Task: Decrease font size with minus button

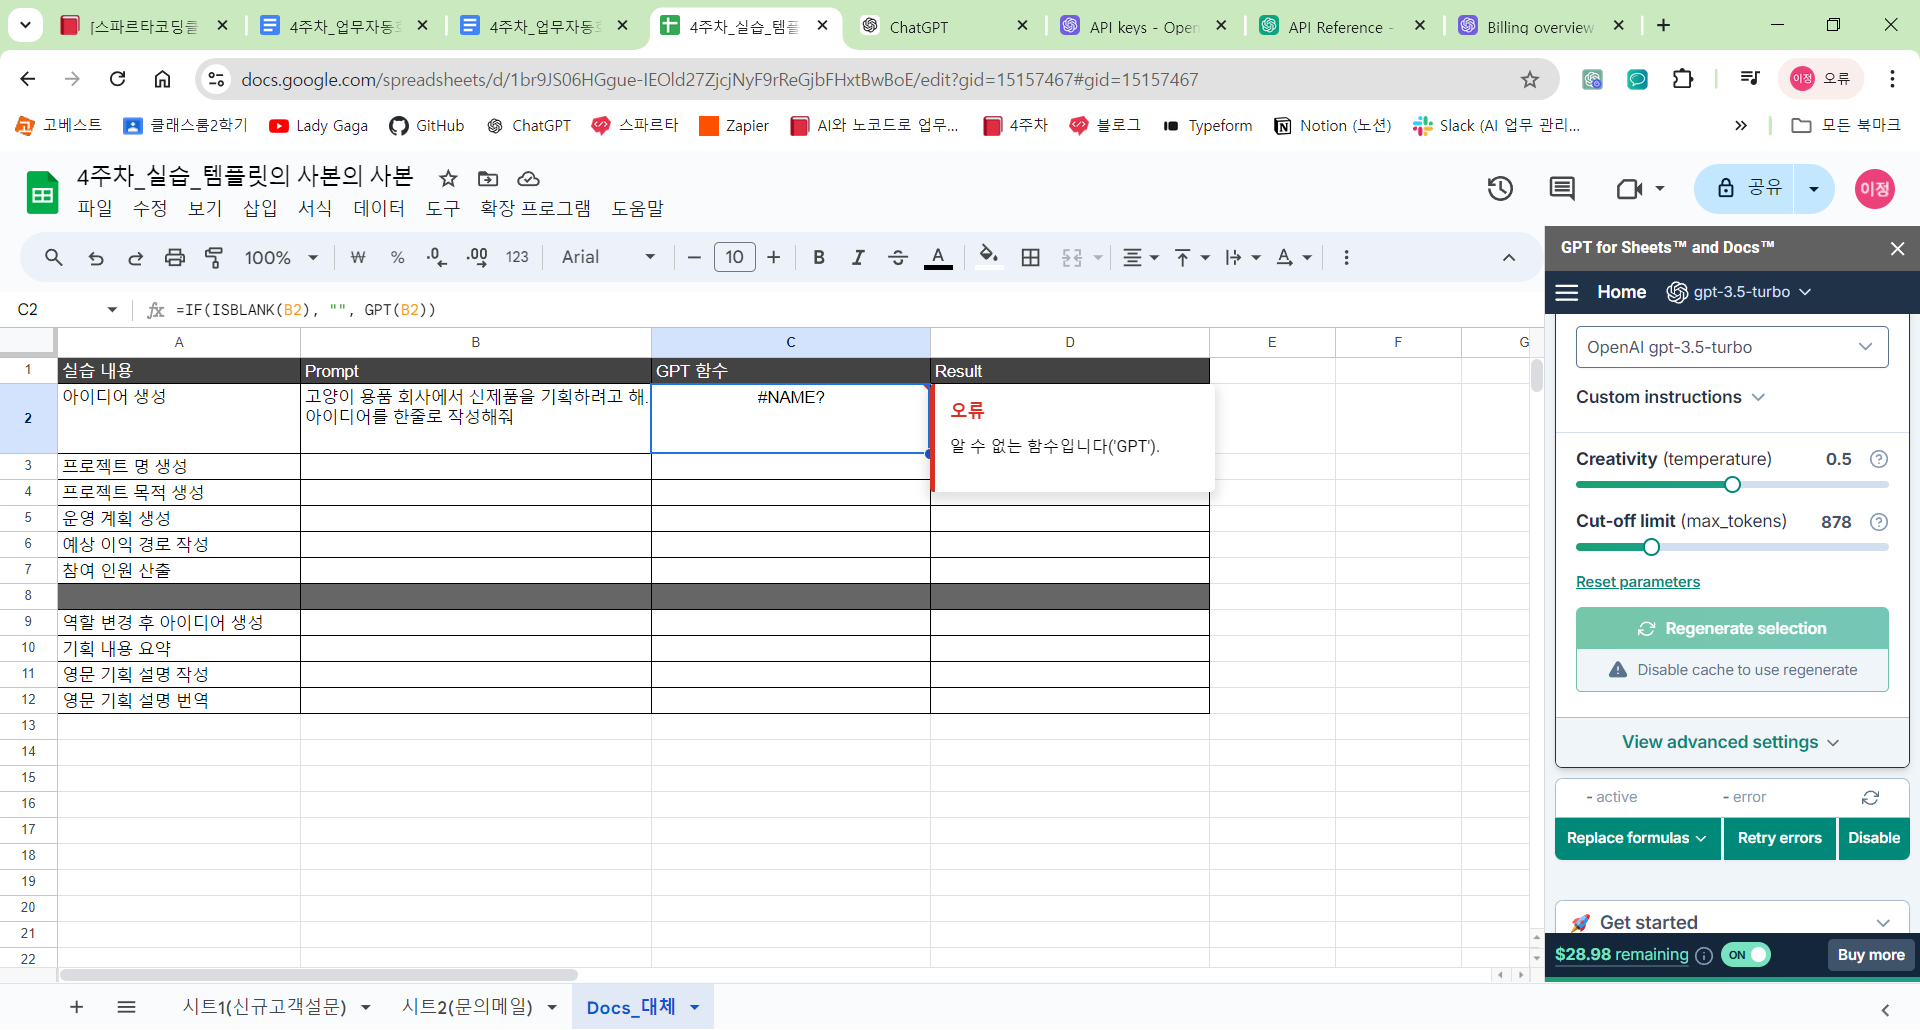Action: click(694, 258)
